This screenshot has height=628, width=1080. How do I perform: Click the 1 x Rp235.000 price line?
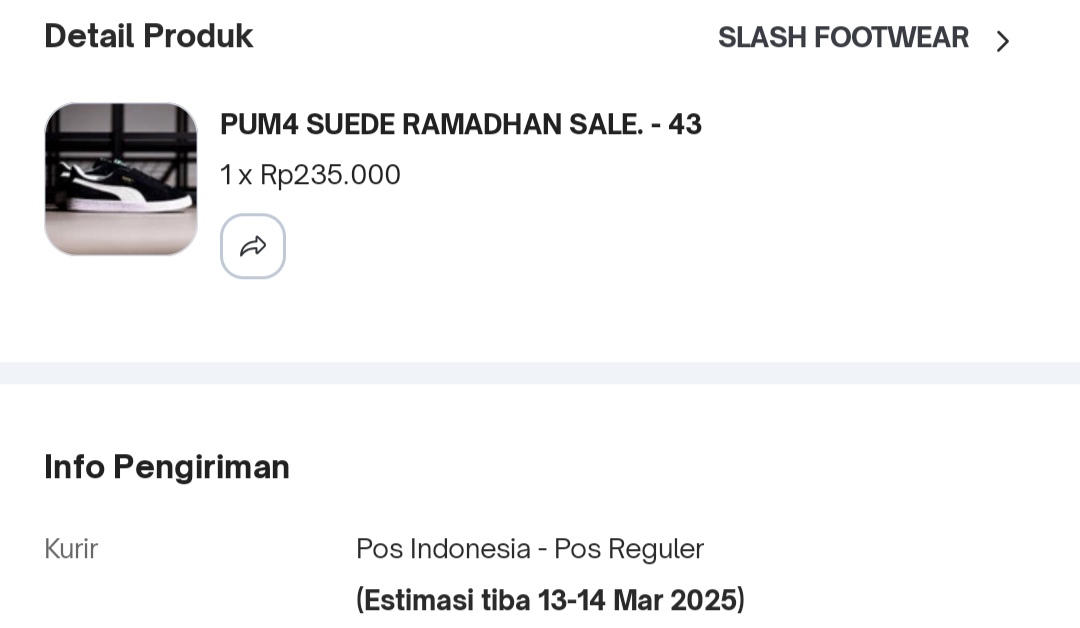(310, 175)
